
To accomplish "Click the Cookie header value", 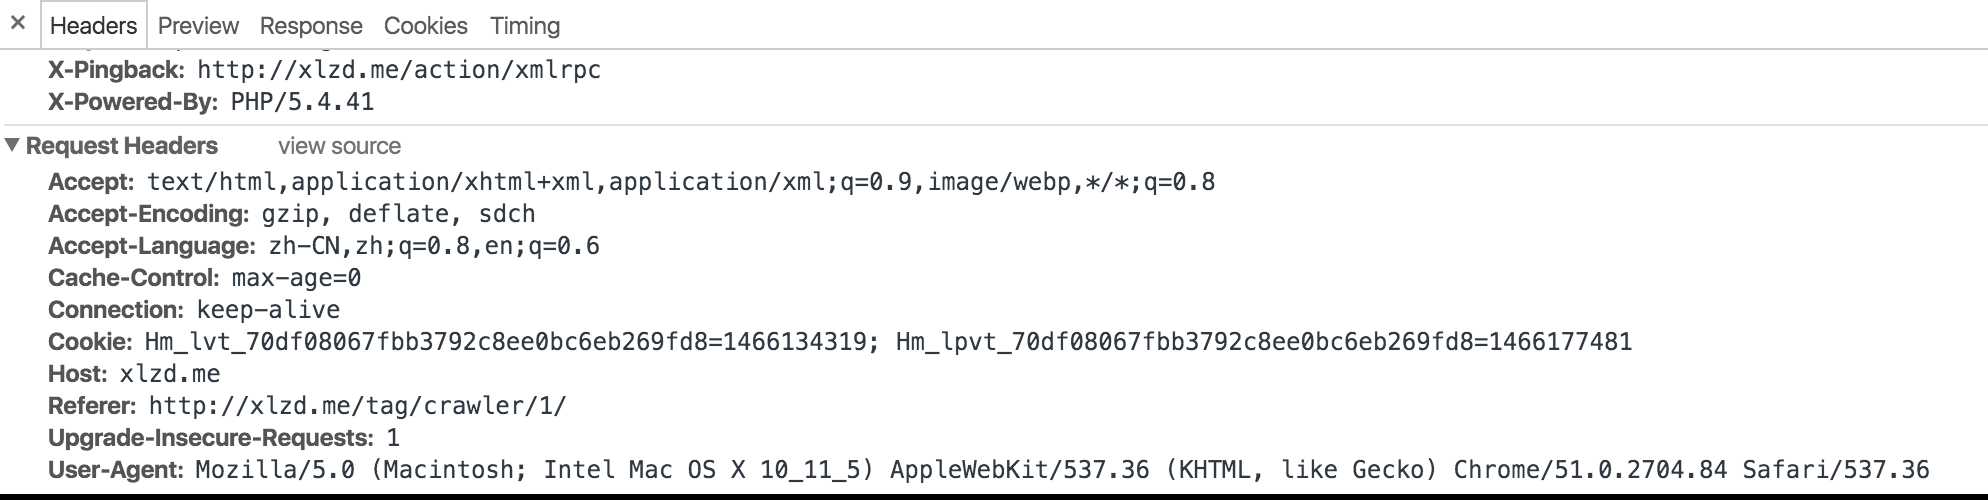I will pos(888,342).
